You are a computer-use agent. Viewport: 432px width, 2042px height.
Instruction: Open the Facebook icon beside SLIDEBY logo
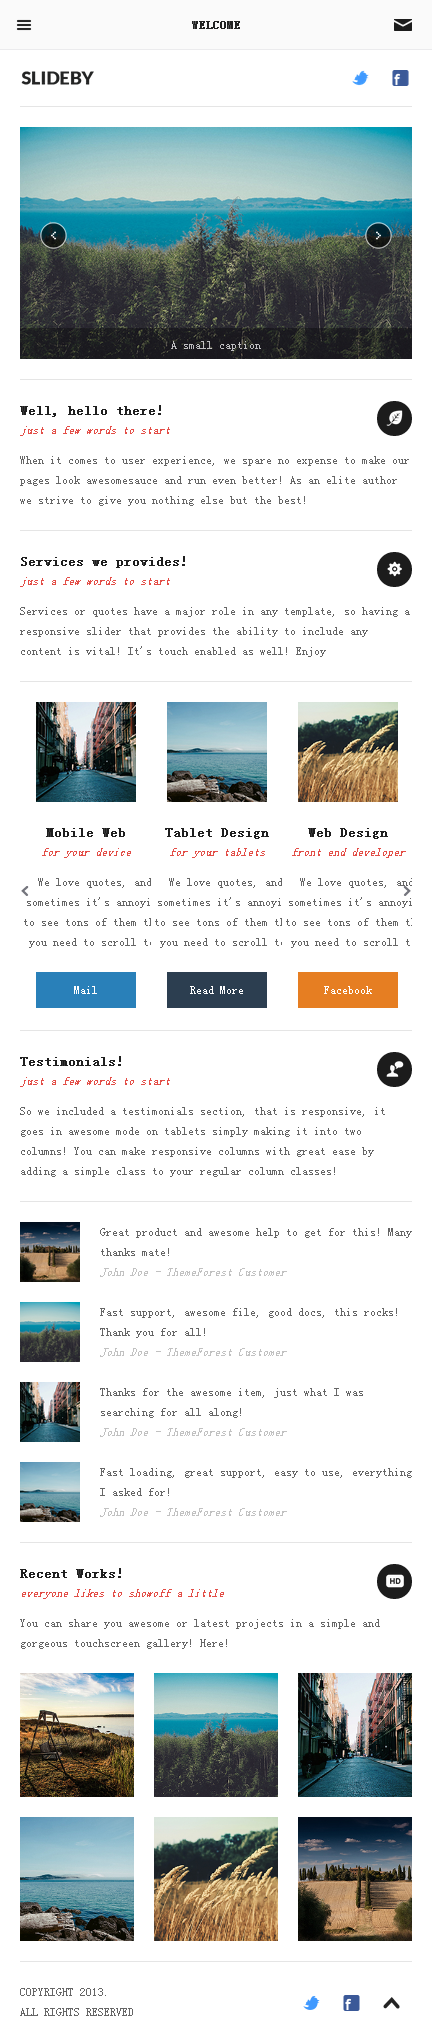point(400,78)
